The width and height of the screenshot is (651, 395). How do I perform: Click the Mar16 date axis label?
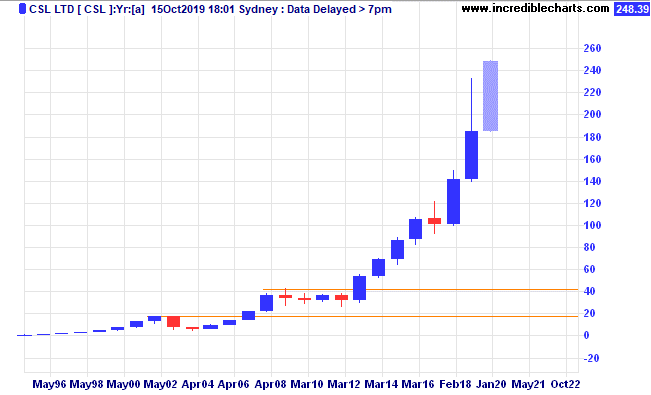pyautogui.click(x=418, y=384)
